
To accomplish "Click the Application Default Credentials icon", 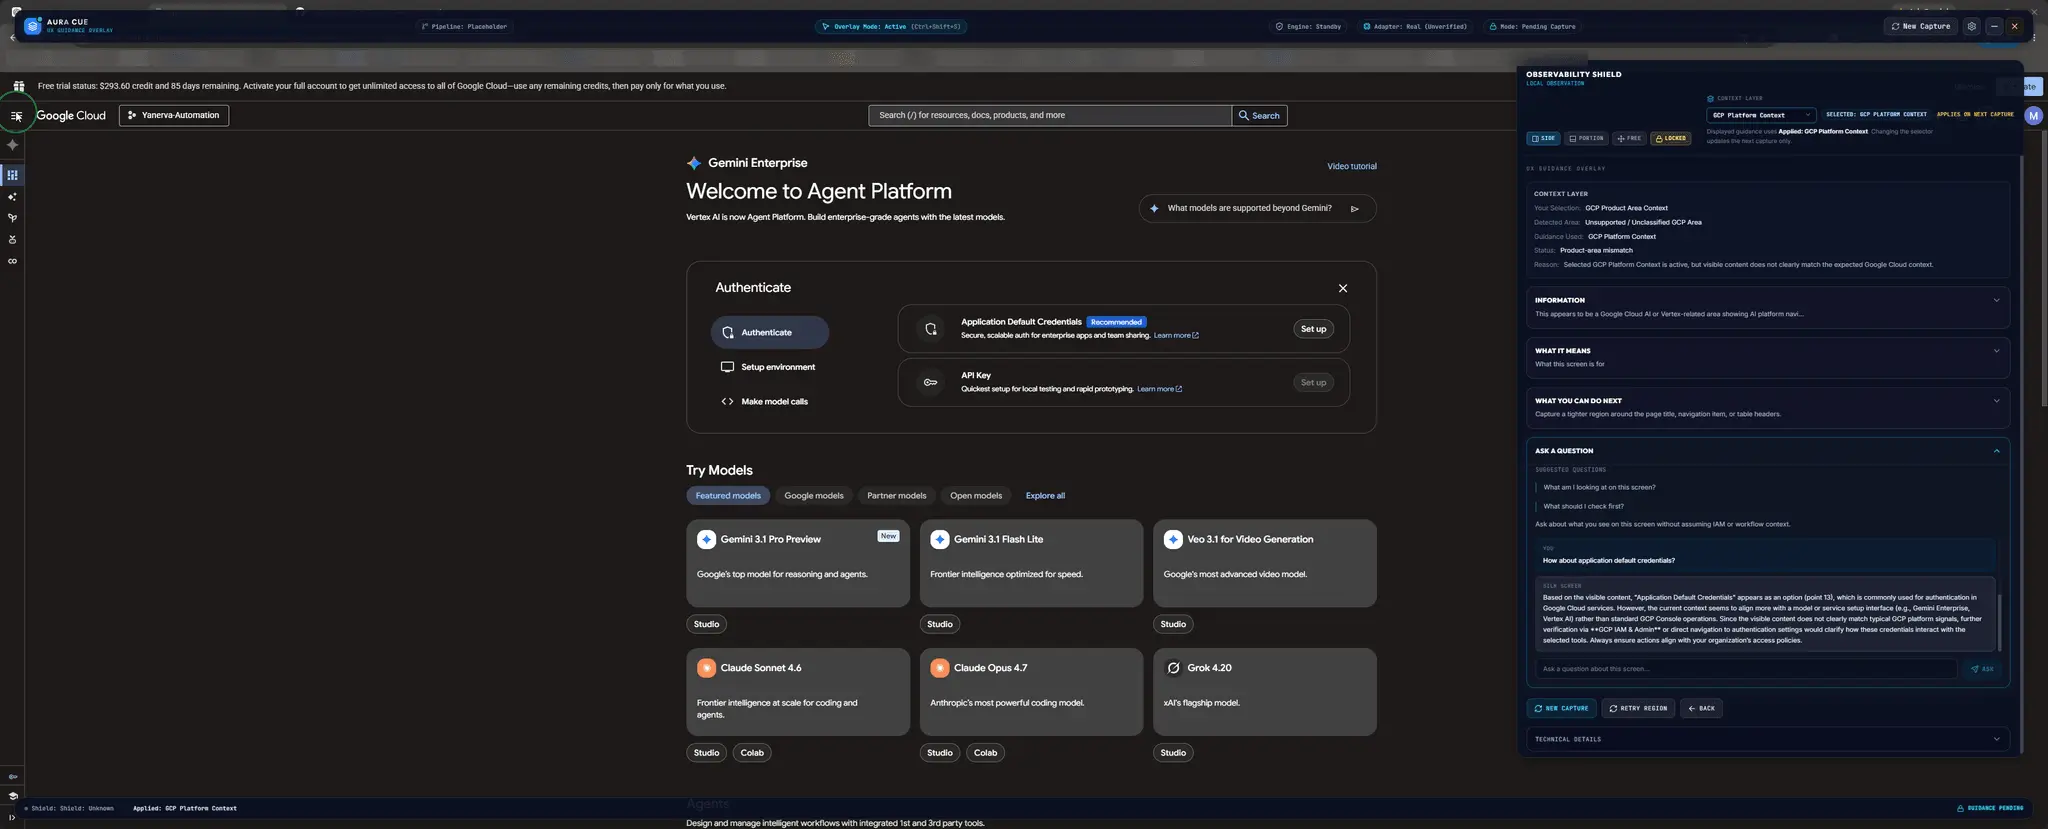I will point(931,329).
